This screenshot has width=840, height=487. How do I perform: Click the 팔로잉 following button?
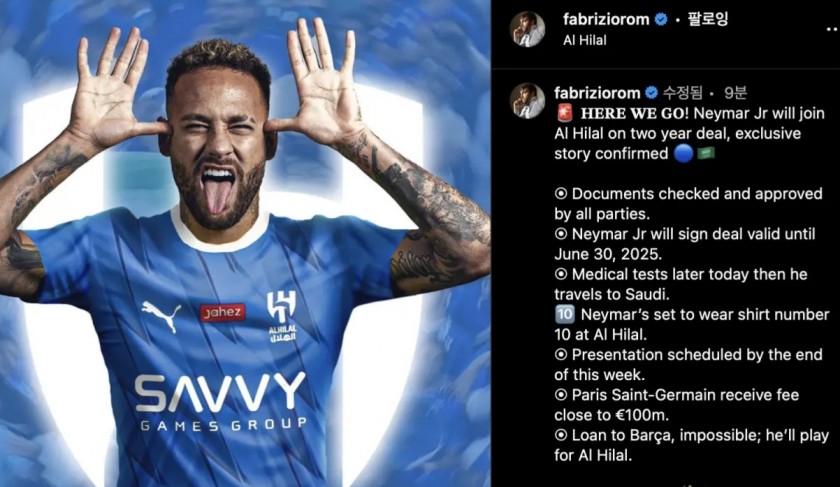708,20
